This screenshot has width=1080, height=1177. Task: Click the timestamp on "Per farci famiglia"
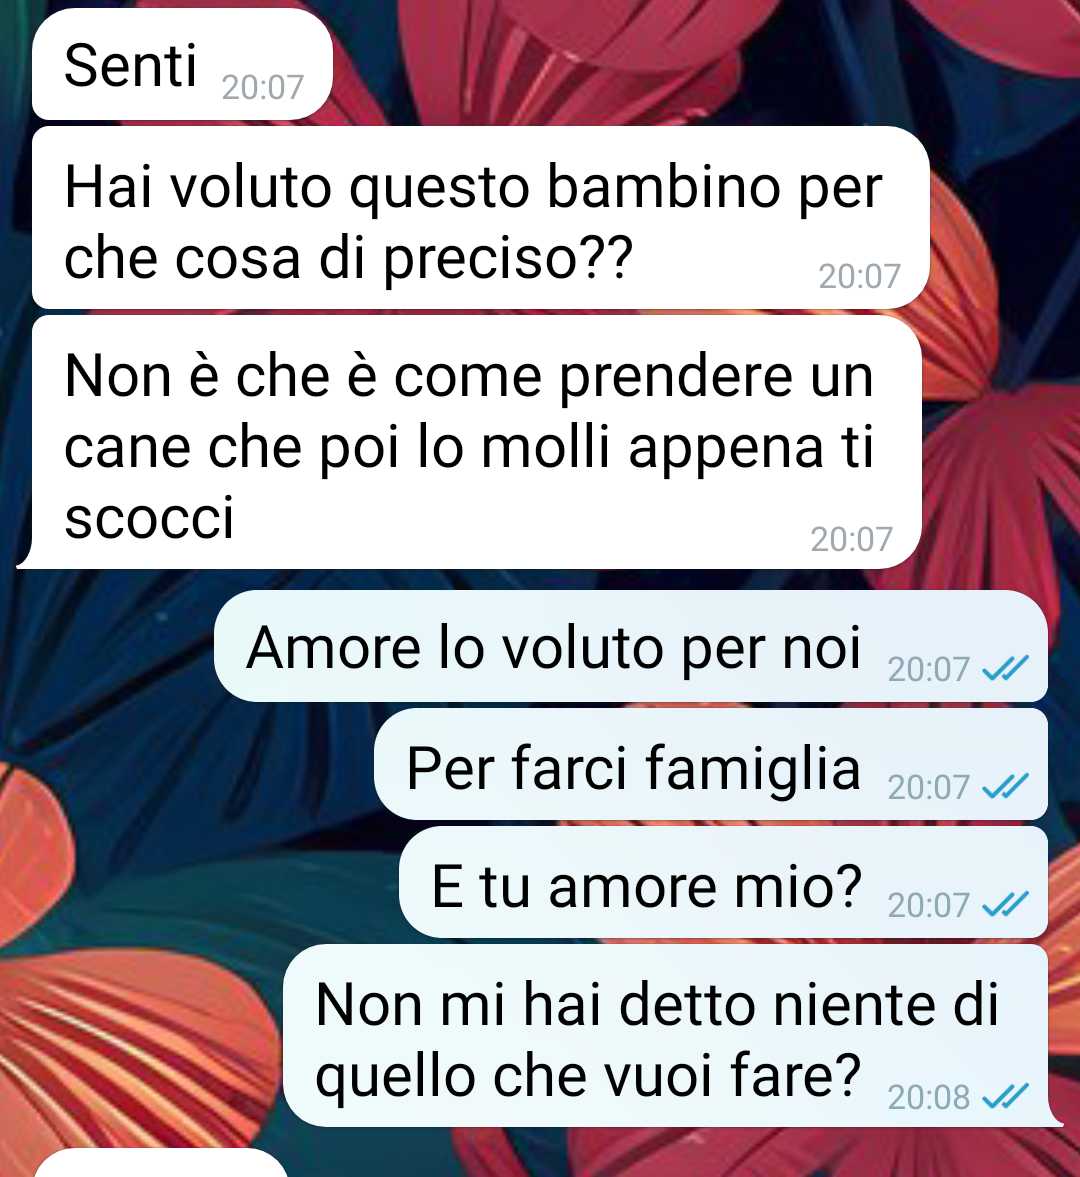928,787
